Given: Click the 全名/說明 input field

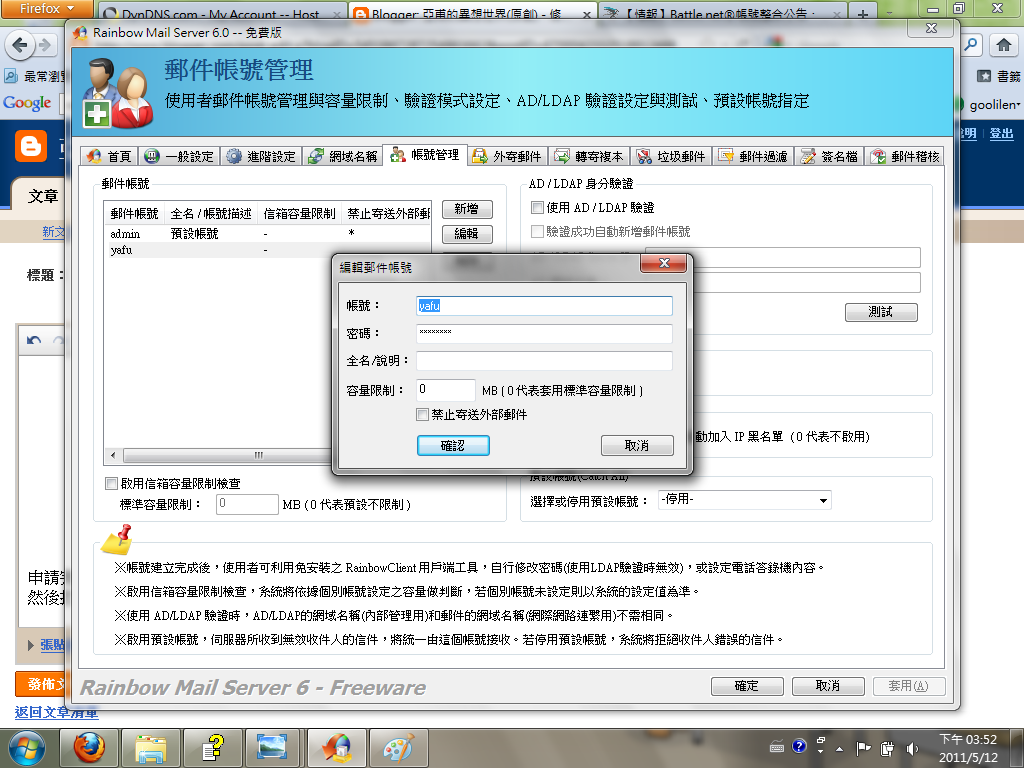Looking at the screenshot, I should (544, 360).
